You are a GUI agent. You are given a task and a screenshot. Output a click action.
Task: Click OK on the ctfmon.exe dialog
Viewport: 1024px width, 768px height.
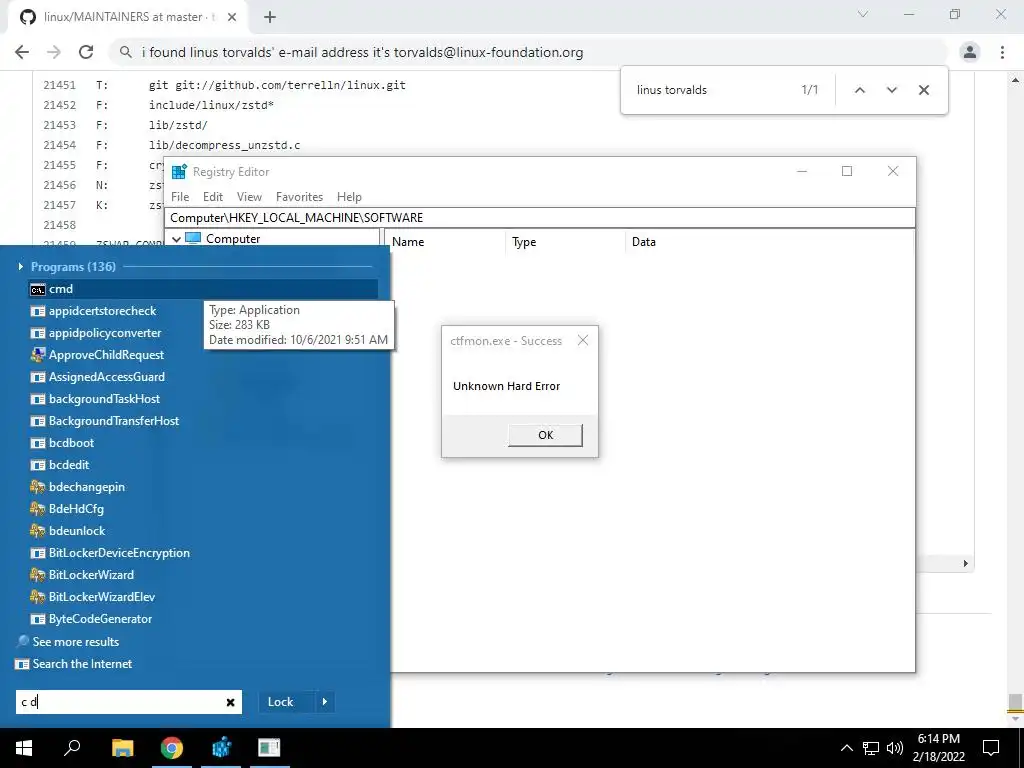click(x=545, y=435)
